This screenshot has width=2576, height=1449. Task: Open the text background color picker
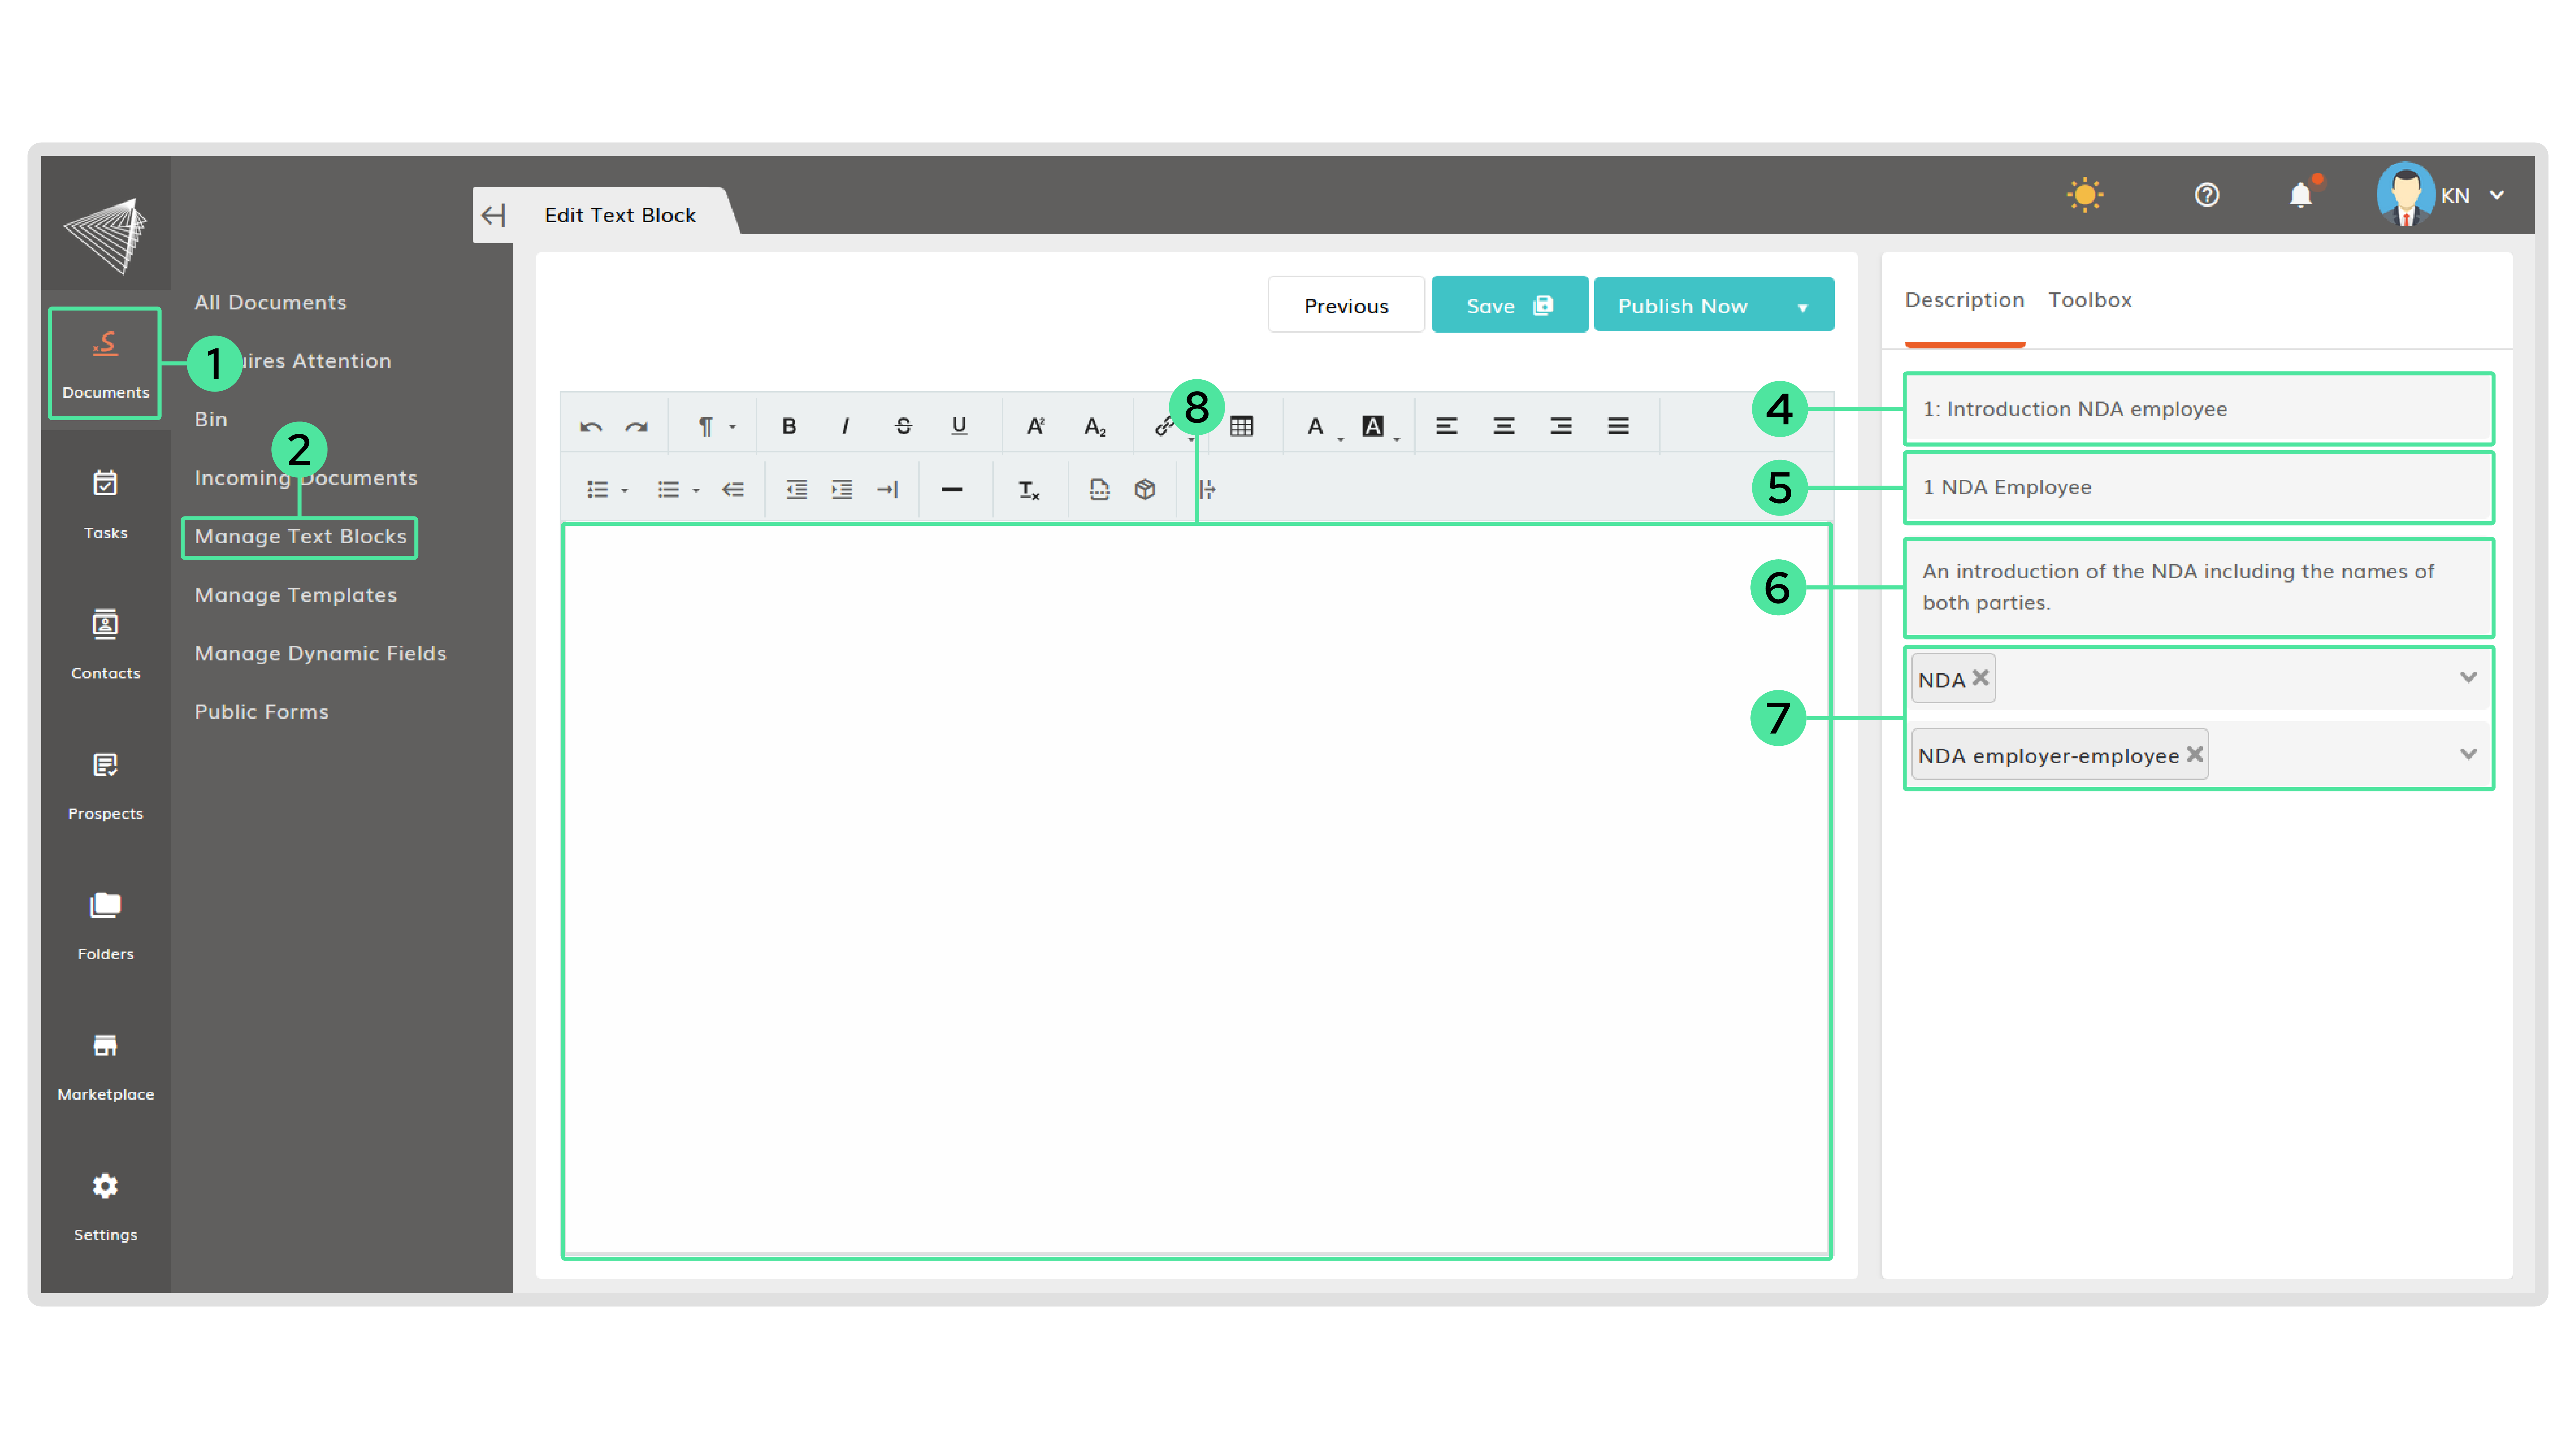[1373, 426]
